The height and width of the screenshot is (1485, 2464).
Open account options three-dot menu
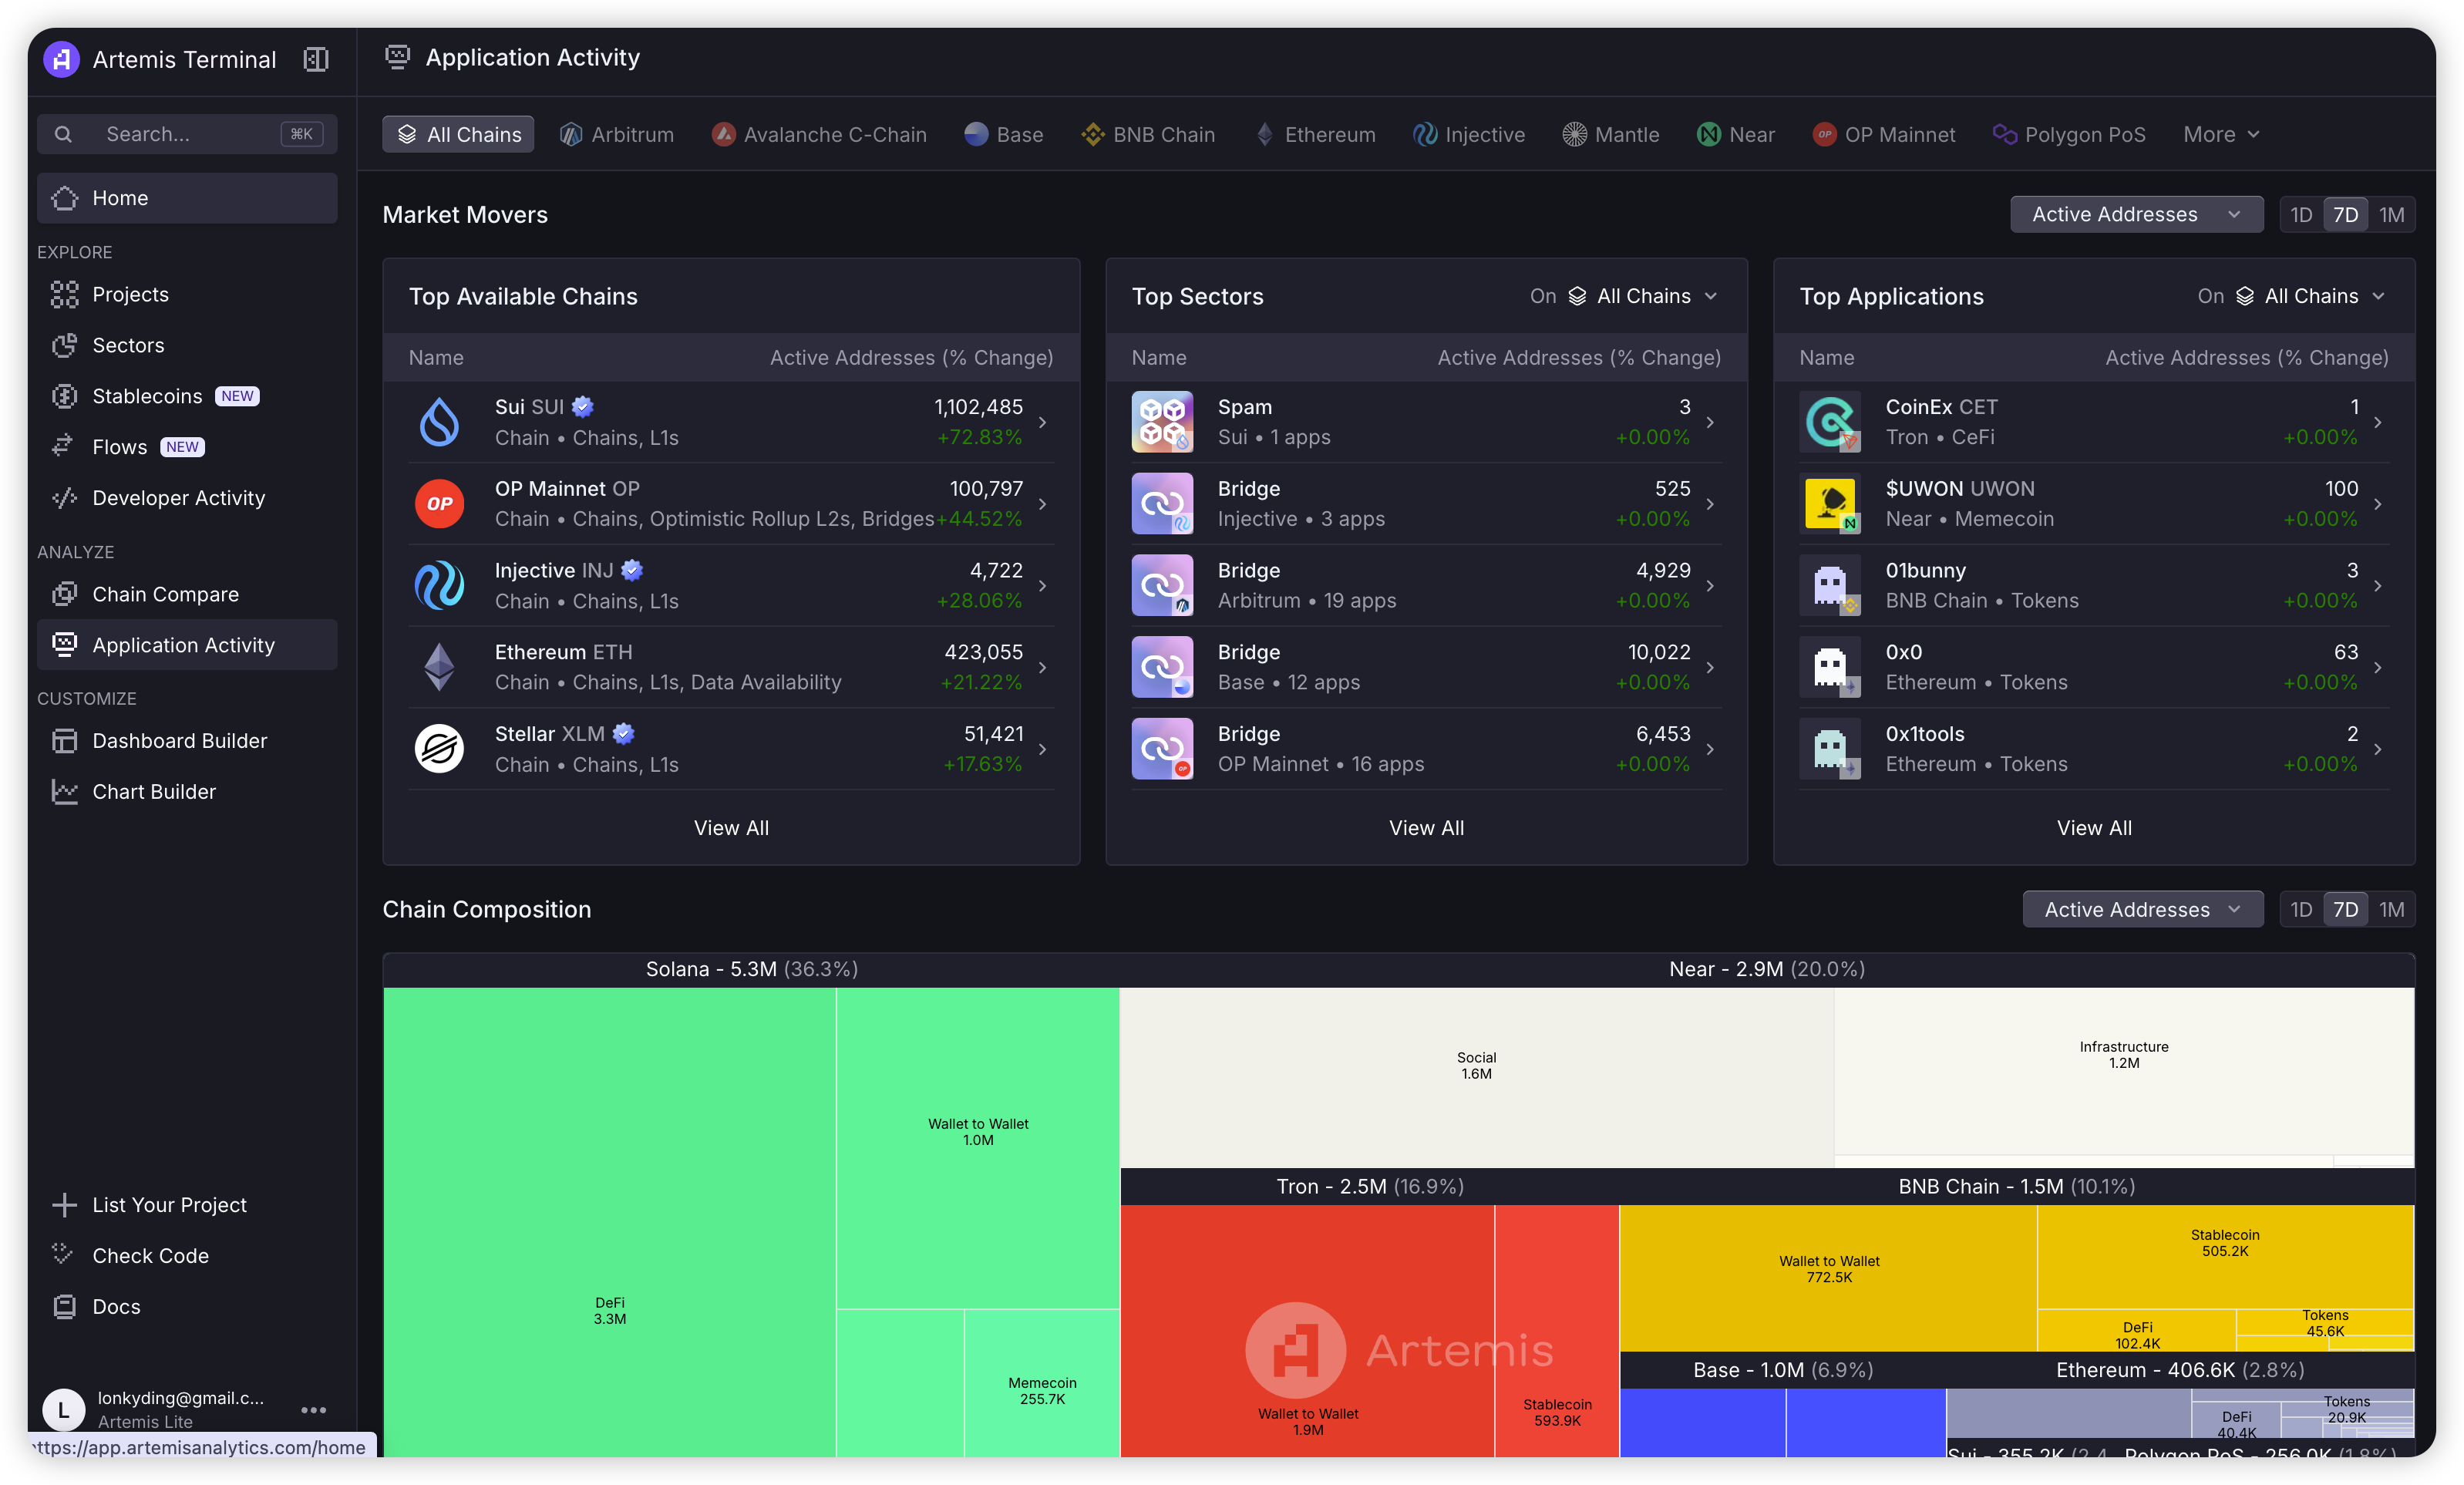(313, 1410)
